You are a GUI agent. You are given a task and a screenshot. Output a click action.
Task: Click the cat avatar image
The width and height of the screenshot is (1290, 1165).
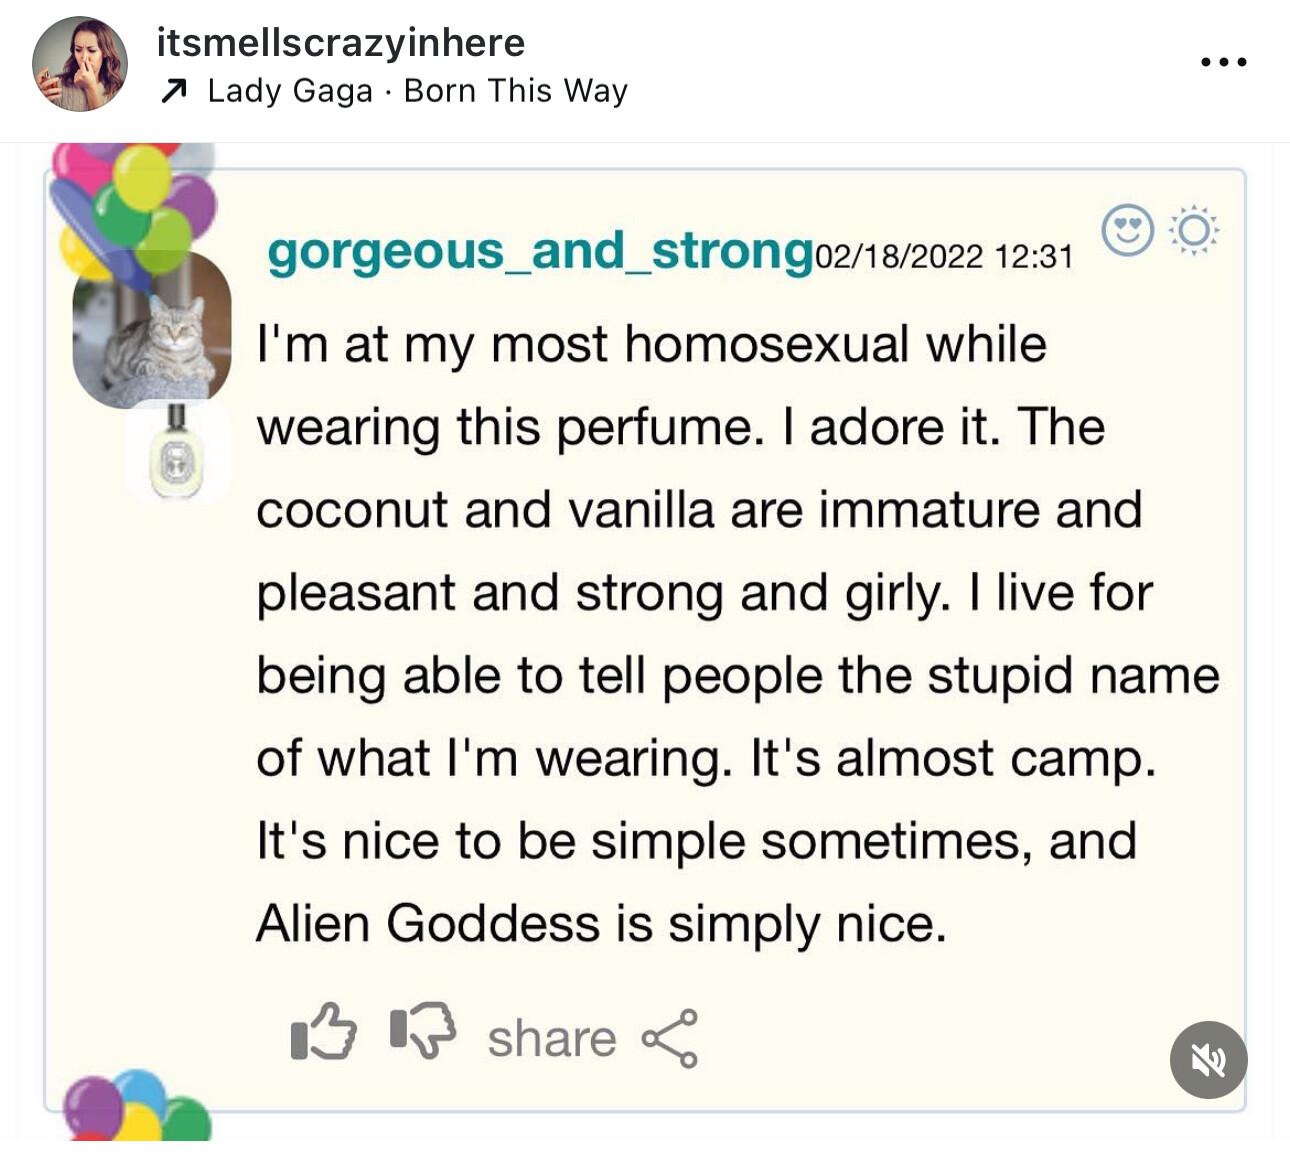[x=152, y=330]
